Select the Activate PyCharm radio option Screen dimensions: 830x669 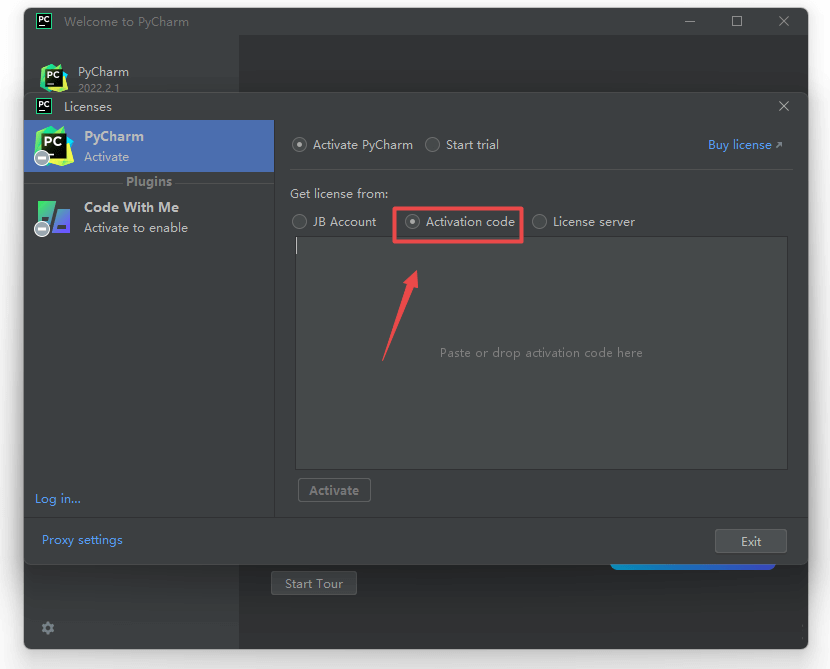[300, 145]
